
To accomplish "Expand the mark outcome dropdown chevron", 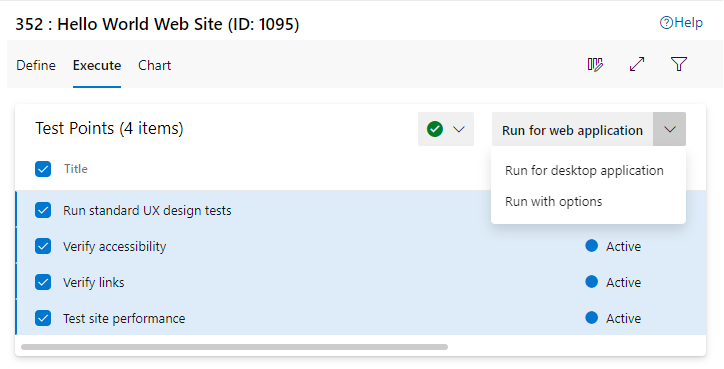I will (459, 129).
